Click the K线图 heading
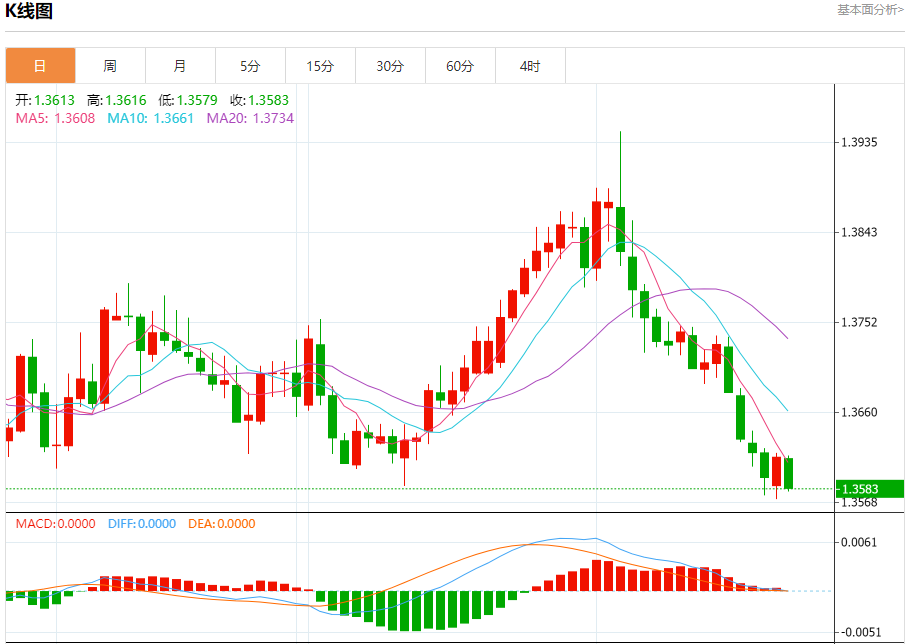This screenshot has width=914, height=644. click(x=29, y=11)
